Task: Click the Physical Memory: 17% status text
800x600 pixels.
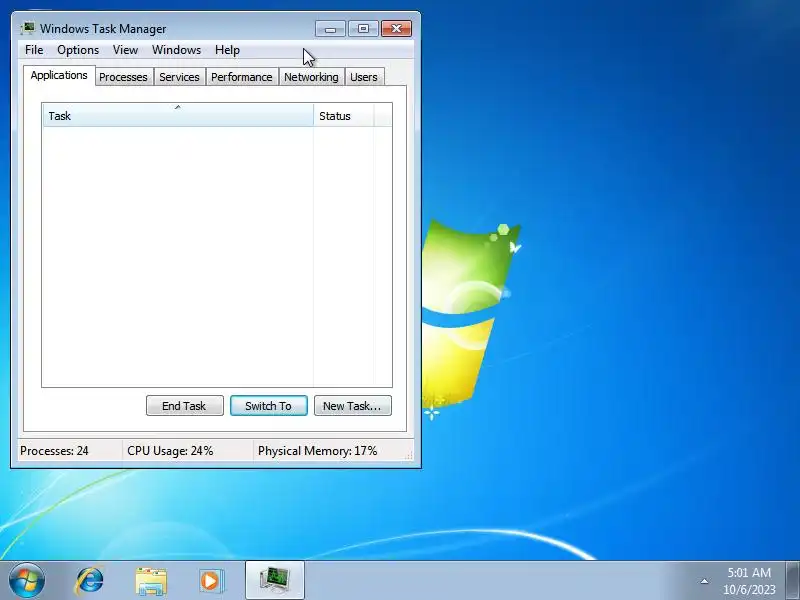Action: click(x=317, y=451)
